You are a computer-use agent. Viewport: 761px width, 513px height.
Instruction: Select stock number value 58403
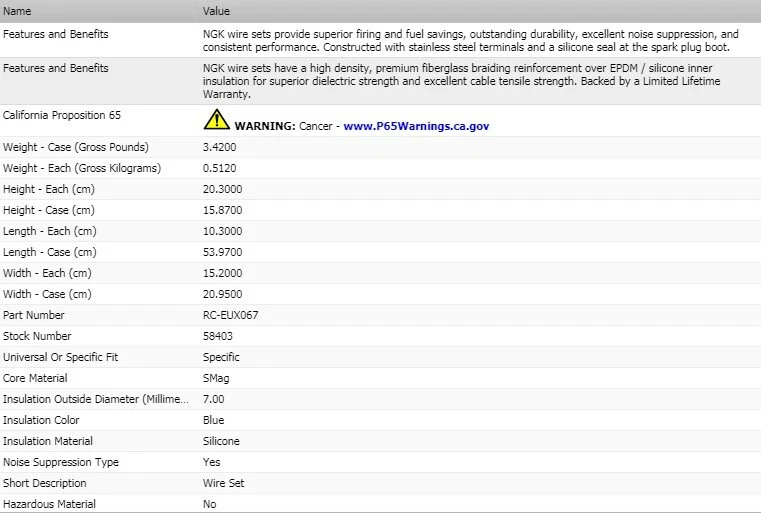click(217, 336)
